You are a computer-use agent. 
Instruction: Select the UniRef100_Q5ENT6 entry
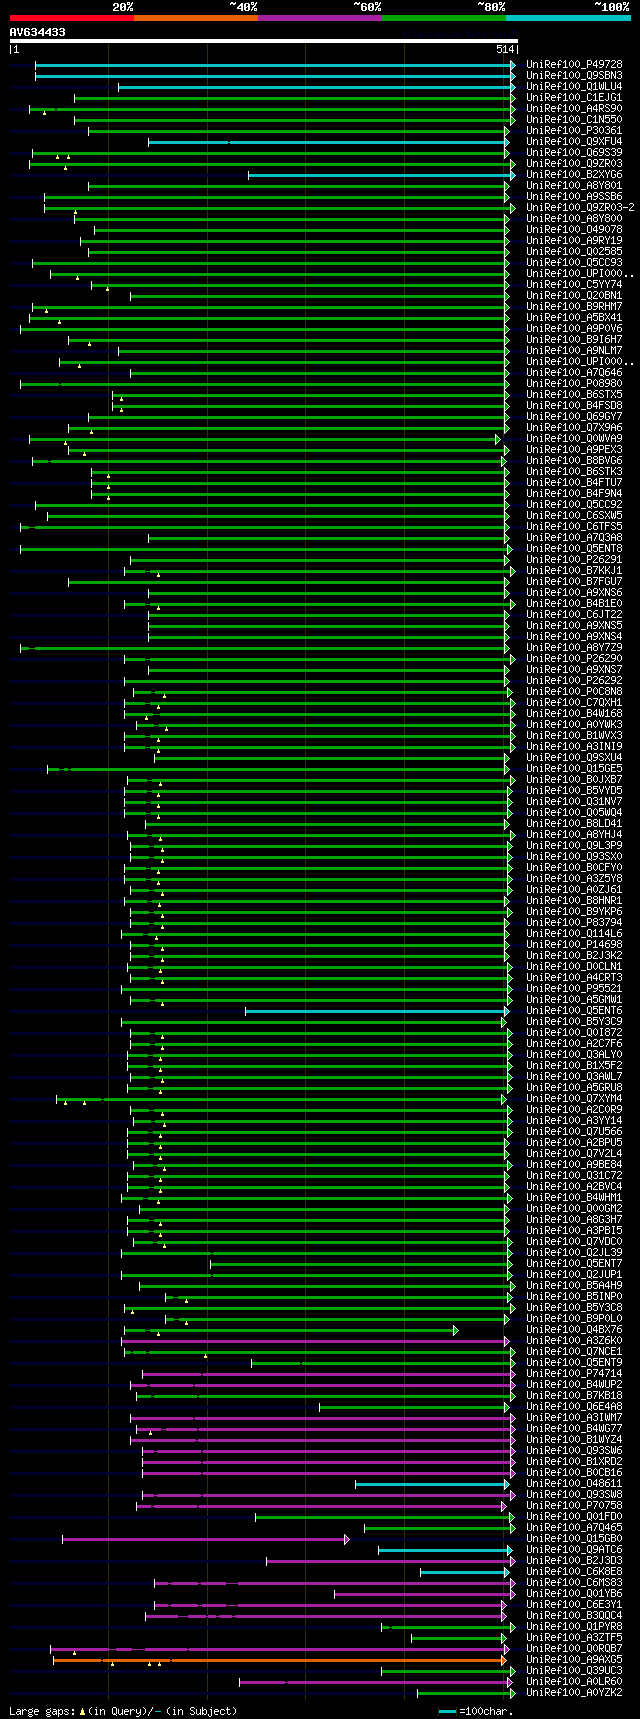(574, 1010)
